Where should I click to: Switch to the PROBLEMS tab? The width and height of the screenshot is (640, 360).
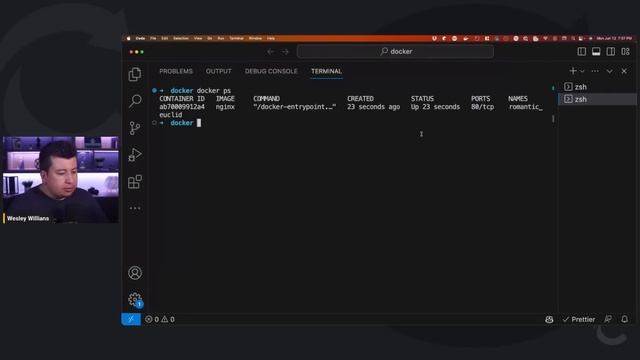[x=176, y=71]
